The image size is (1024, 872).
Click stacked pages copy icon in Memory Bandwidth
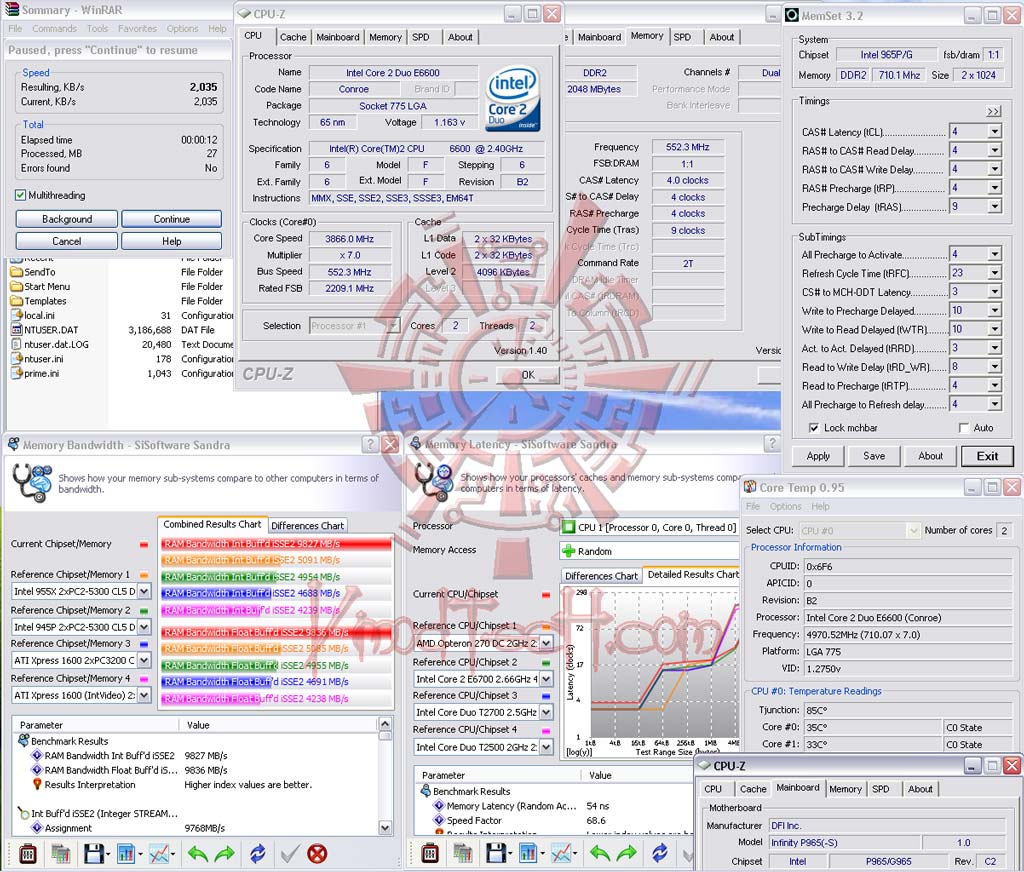click(61, 853)
